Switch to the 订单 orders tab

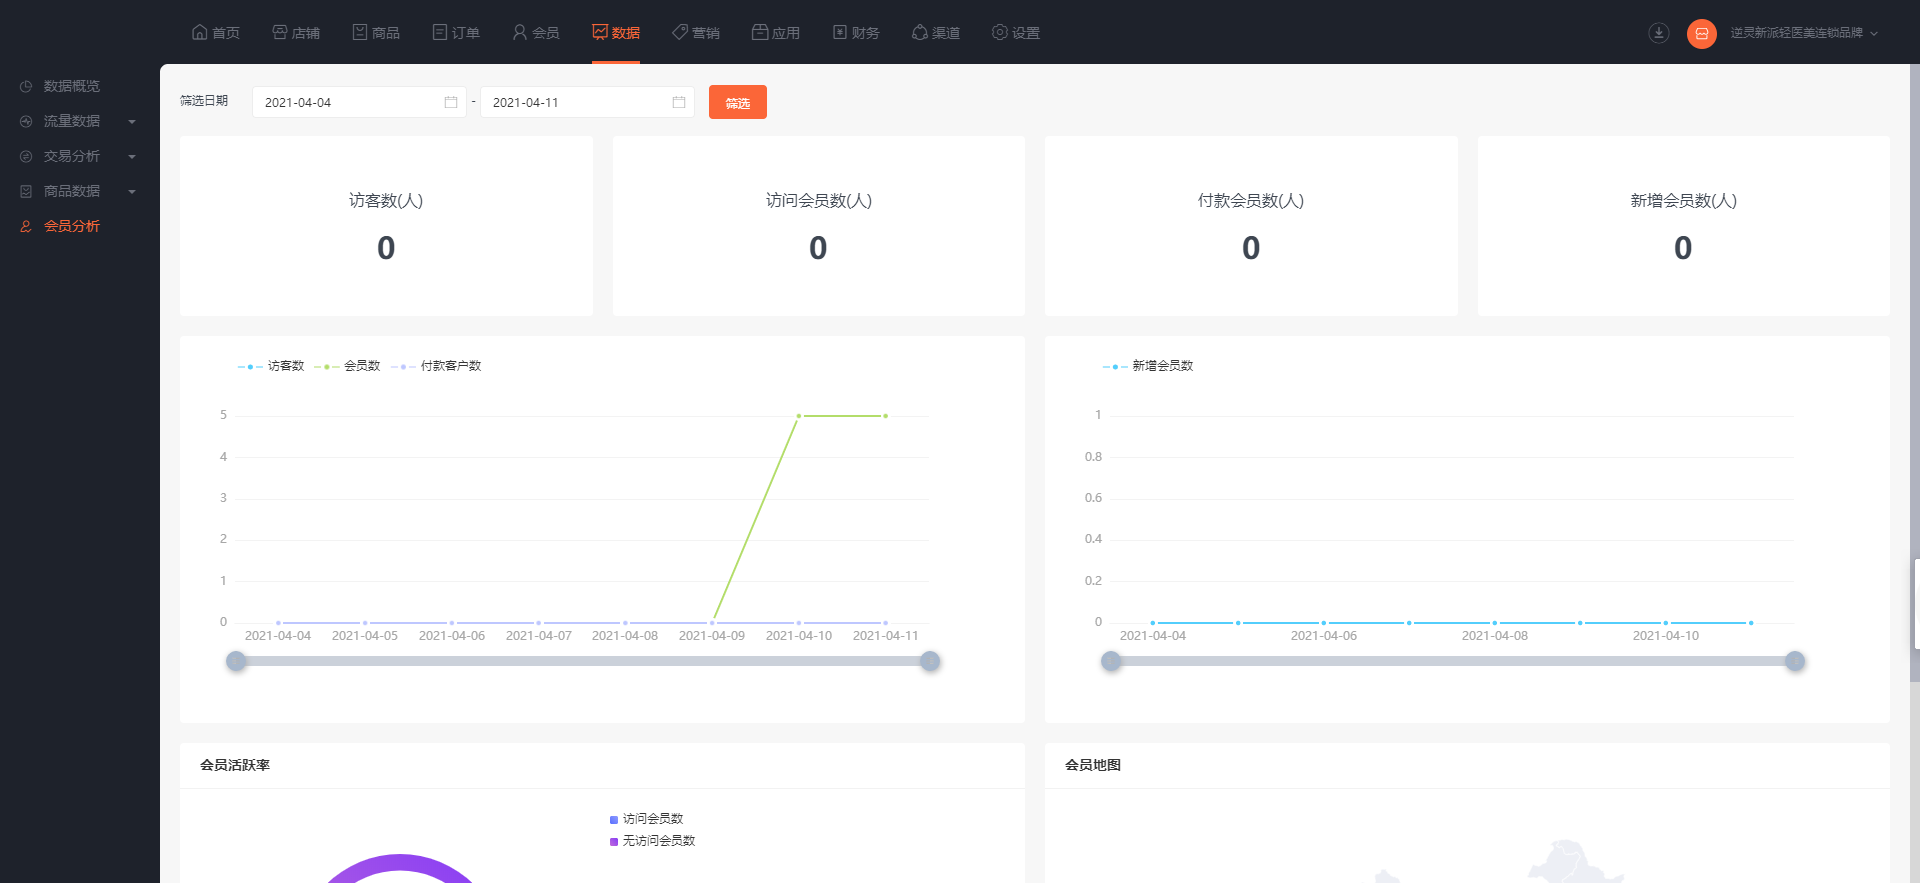(x=455, y=32)
